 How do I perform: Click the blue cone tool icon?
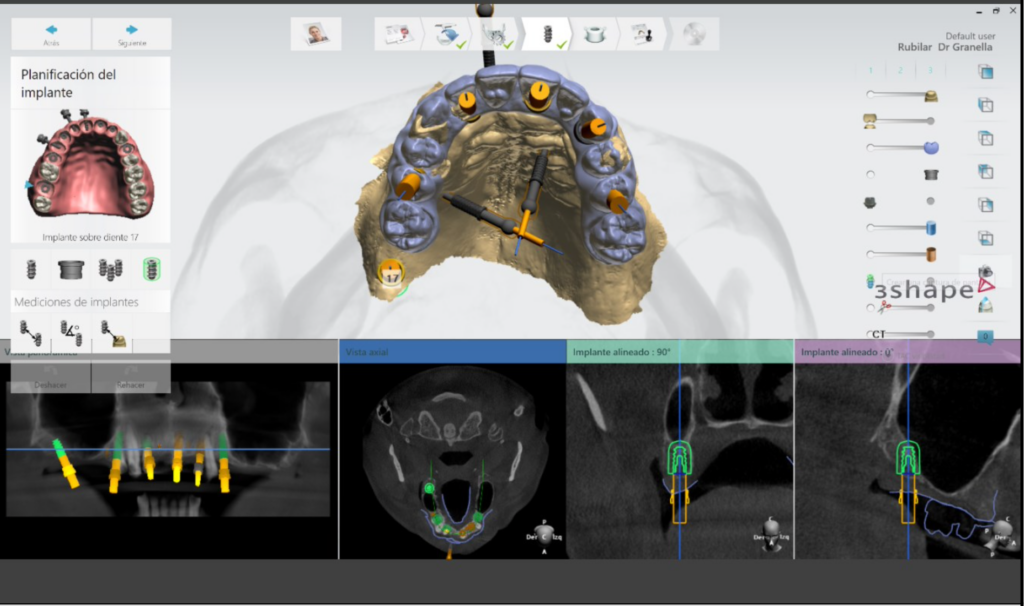tap(985, 305)
